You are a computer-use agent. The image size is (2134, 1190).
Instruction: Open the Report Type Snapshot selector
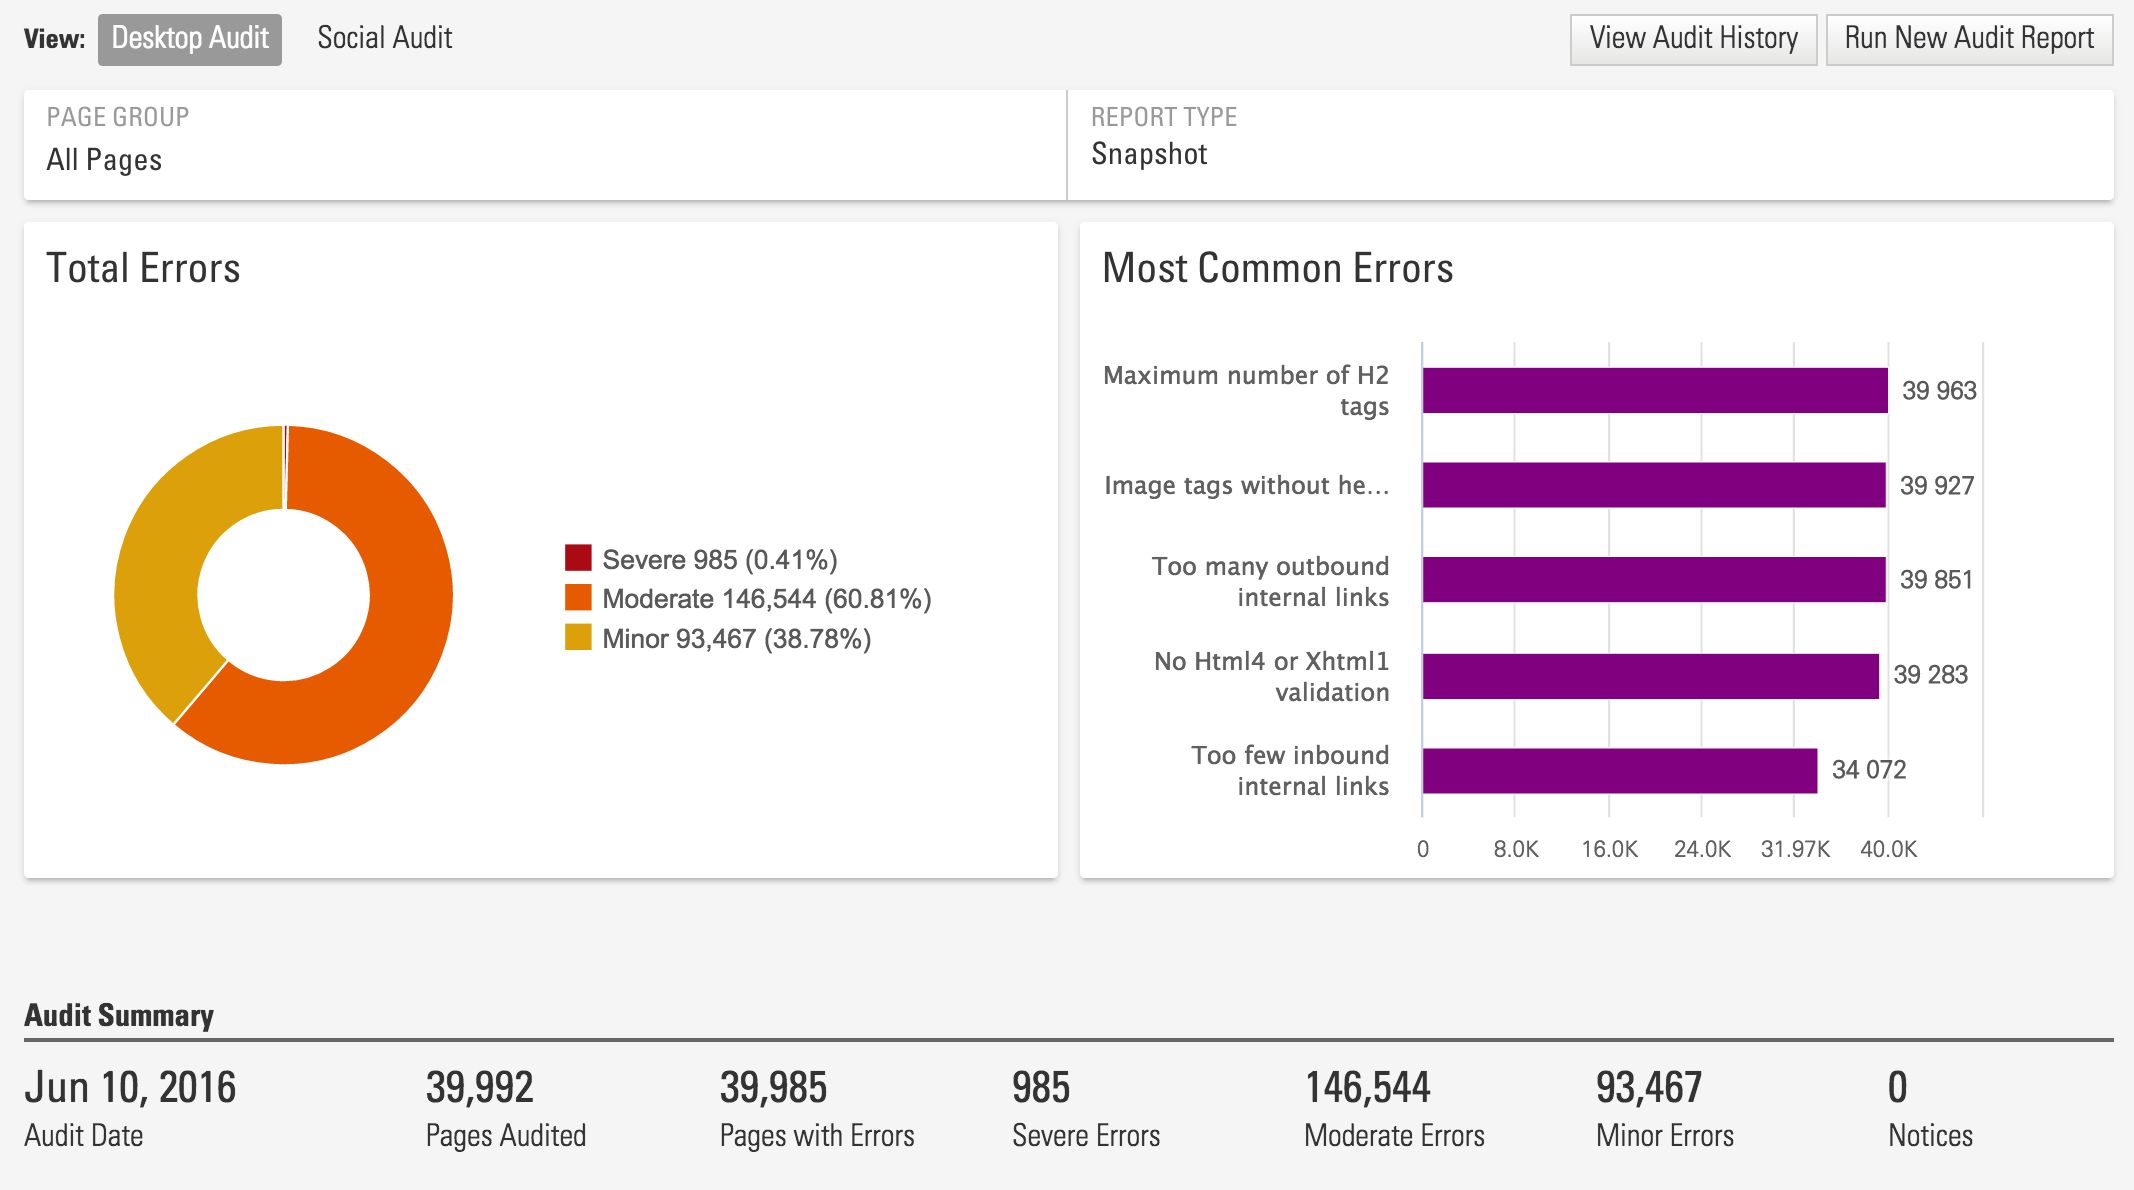1149,154
